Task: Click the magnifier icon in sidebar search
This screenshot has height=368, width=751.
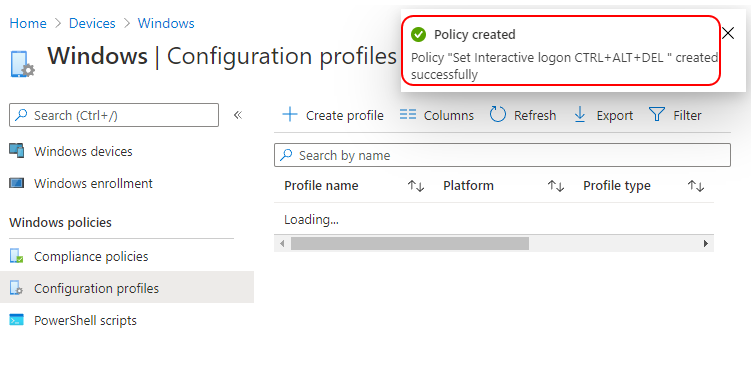Action: [21, 115]
